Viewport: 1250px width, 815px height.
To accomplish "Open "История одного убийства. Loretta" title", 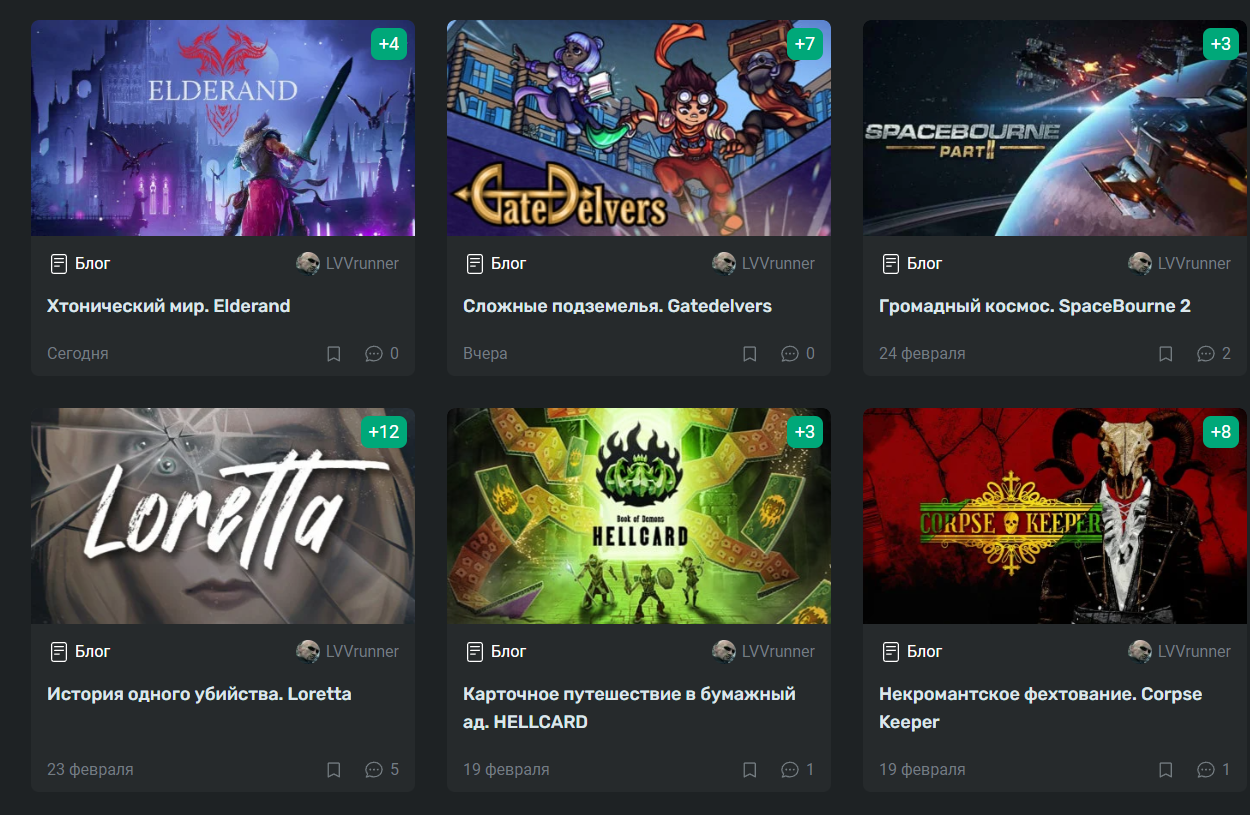I will coord(199,694).
